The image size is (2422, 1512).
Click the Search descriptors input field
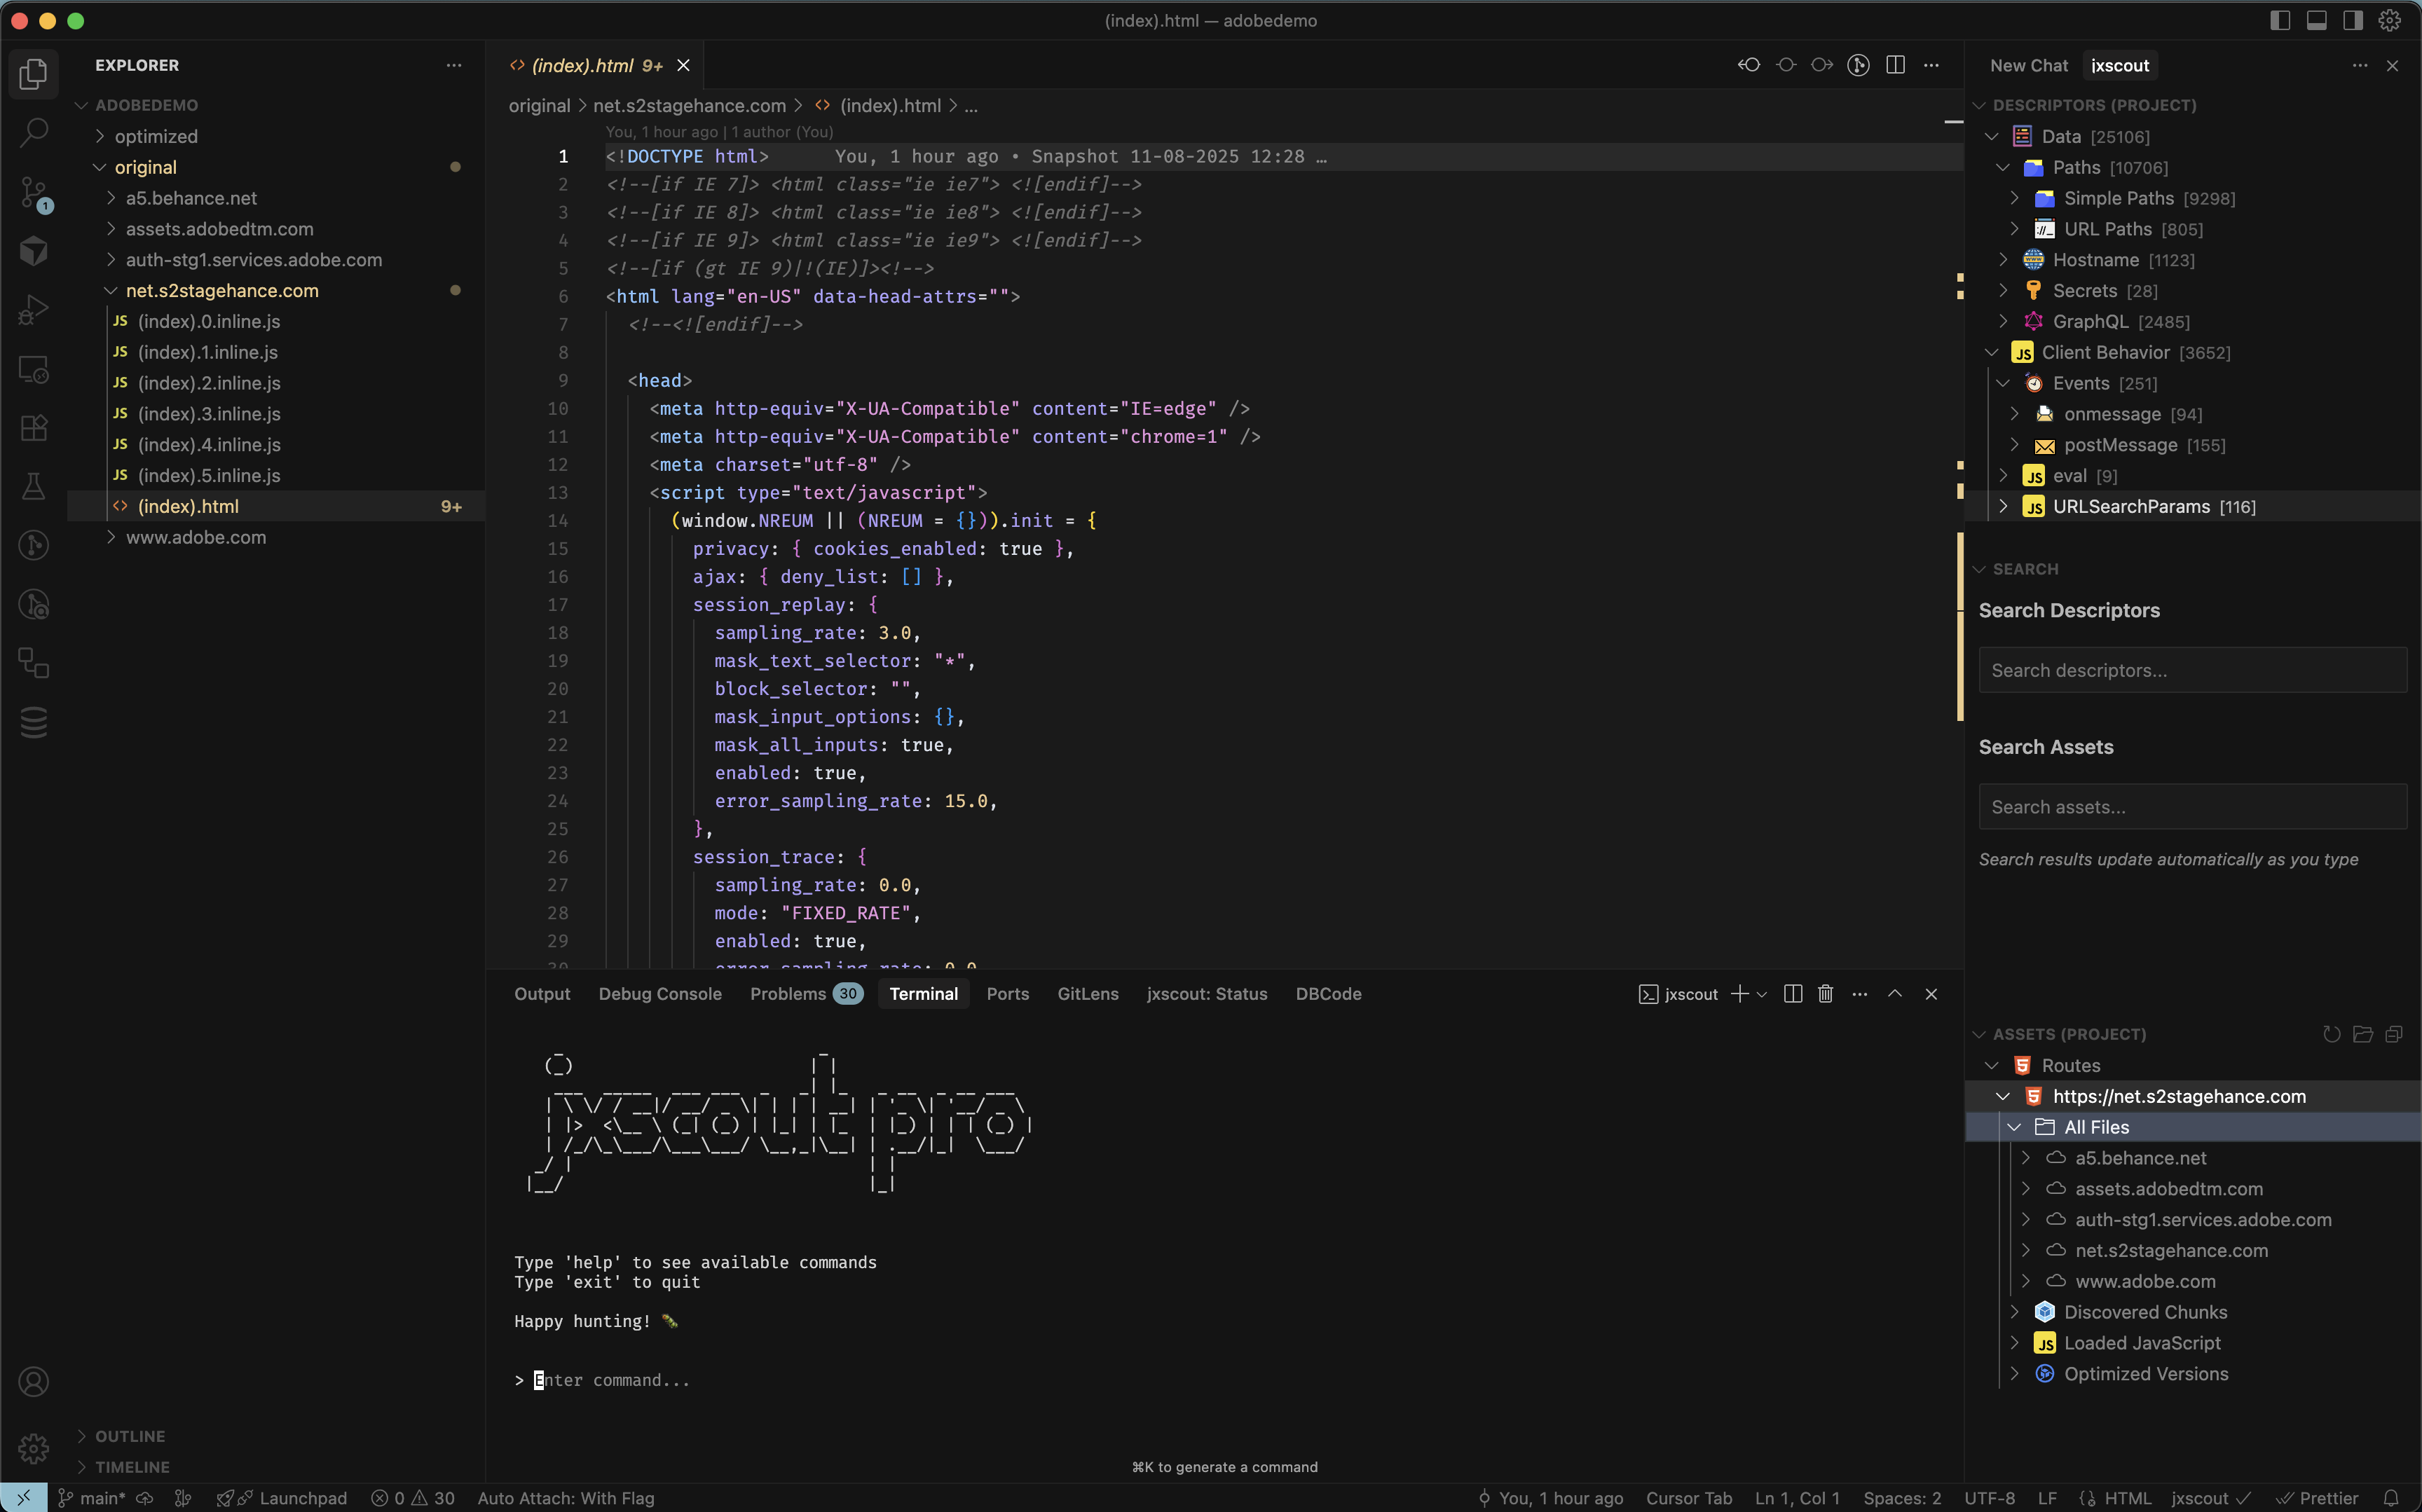point(2192,670)
